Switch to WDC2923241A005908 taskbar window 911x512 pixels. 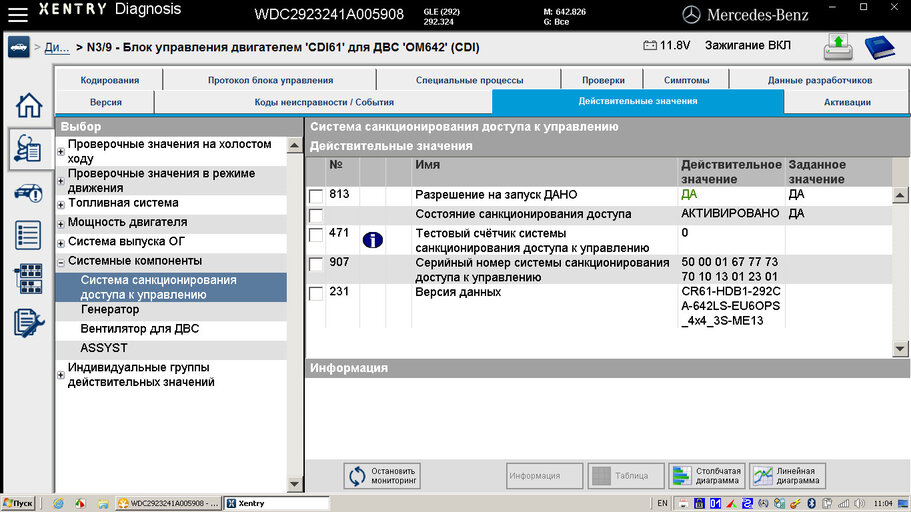click(168, 503)
